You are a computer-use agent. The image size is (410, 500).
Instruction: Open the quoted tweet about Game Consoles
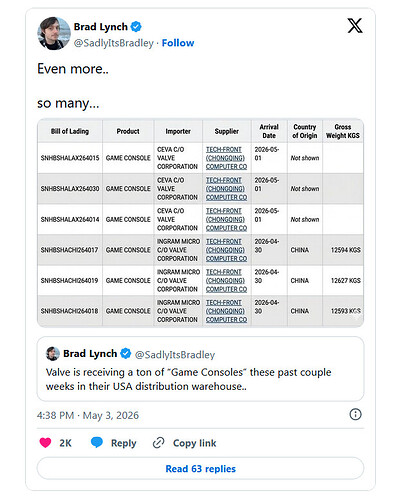coord(200,369)
